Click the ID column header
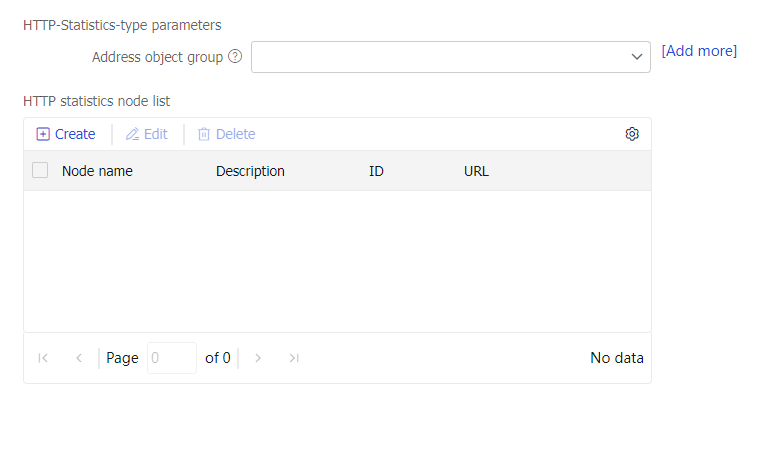 coord(376,171)
